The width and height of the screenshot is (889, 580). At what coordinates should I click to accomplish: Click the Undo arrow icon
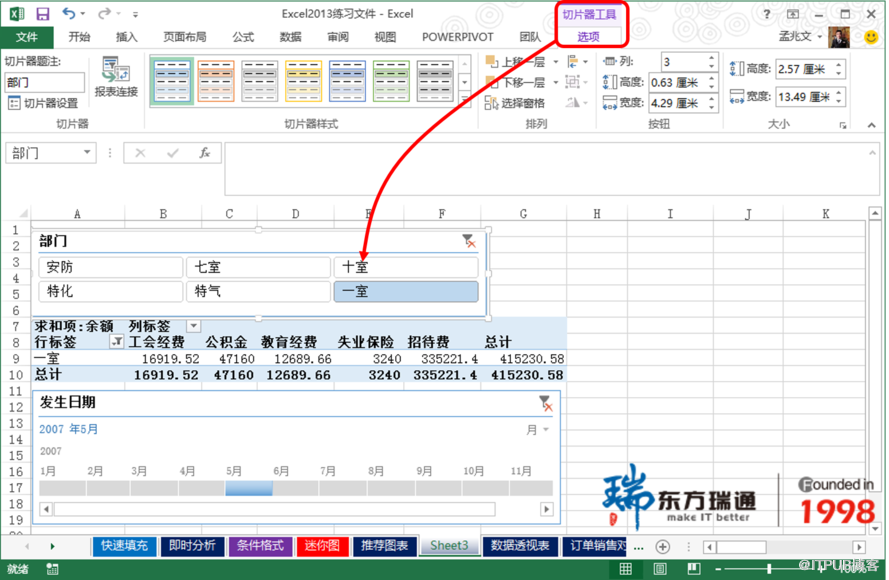69,13
